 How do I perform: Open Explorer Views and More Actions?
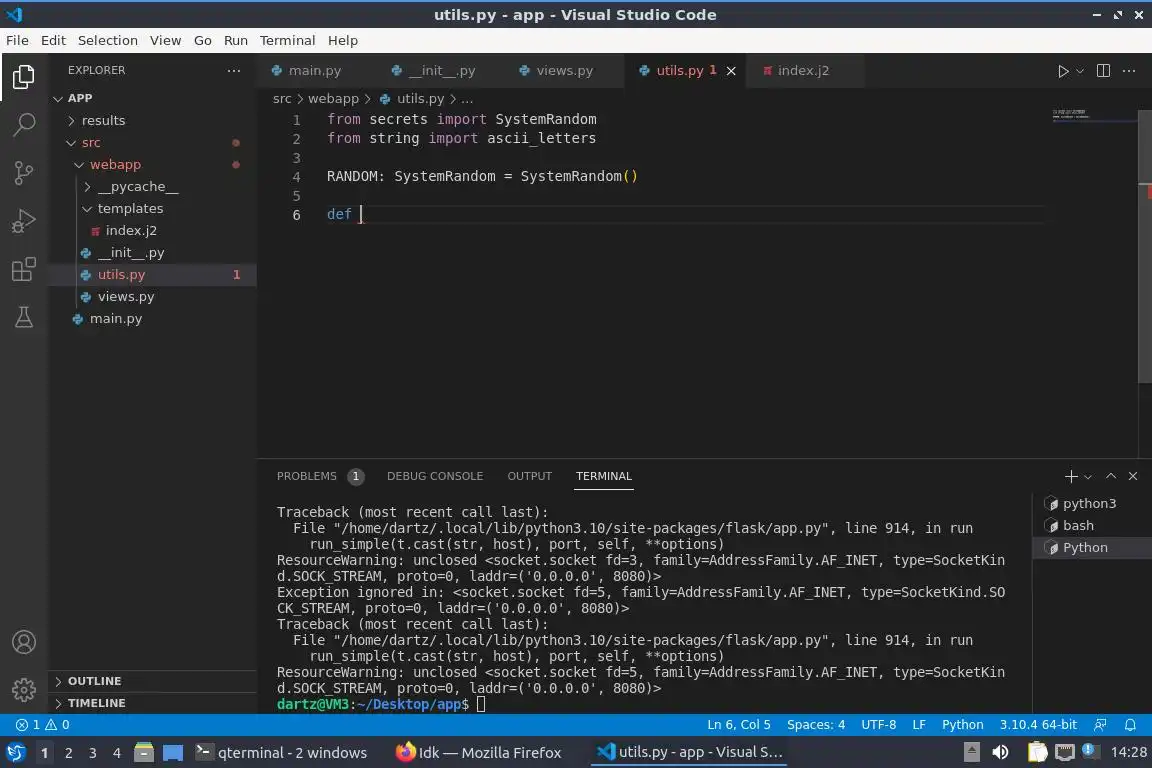coord(234,71)
